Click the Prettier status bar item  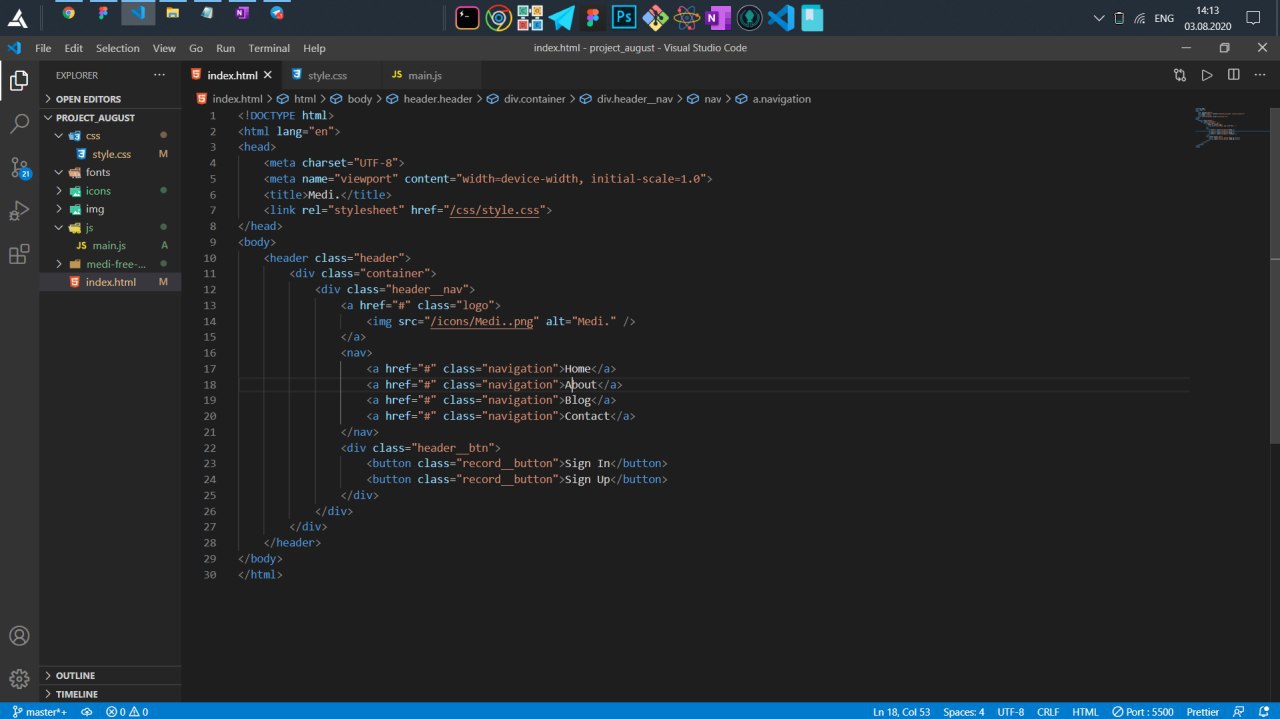(x=1202, y=712)
